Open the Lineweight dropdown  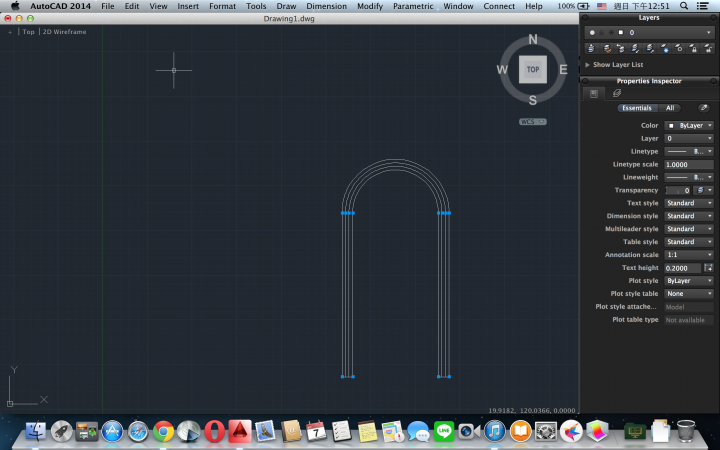689,177
